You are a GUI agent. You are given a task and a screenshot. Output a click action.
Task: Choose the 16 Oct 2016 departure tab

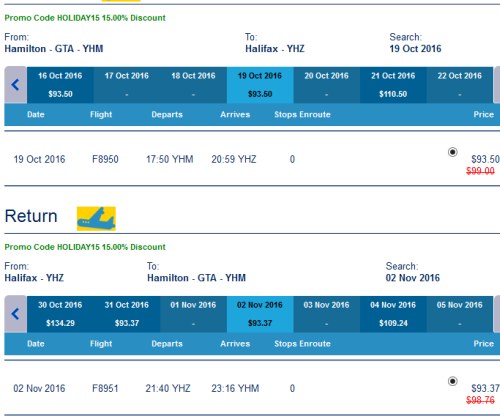click(x=60, y=85)
